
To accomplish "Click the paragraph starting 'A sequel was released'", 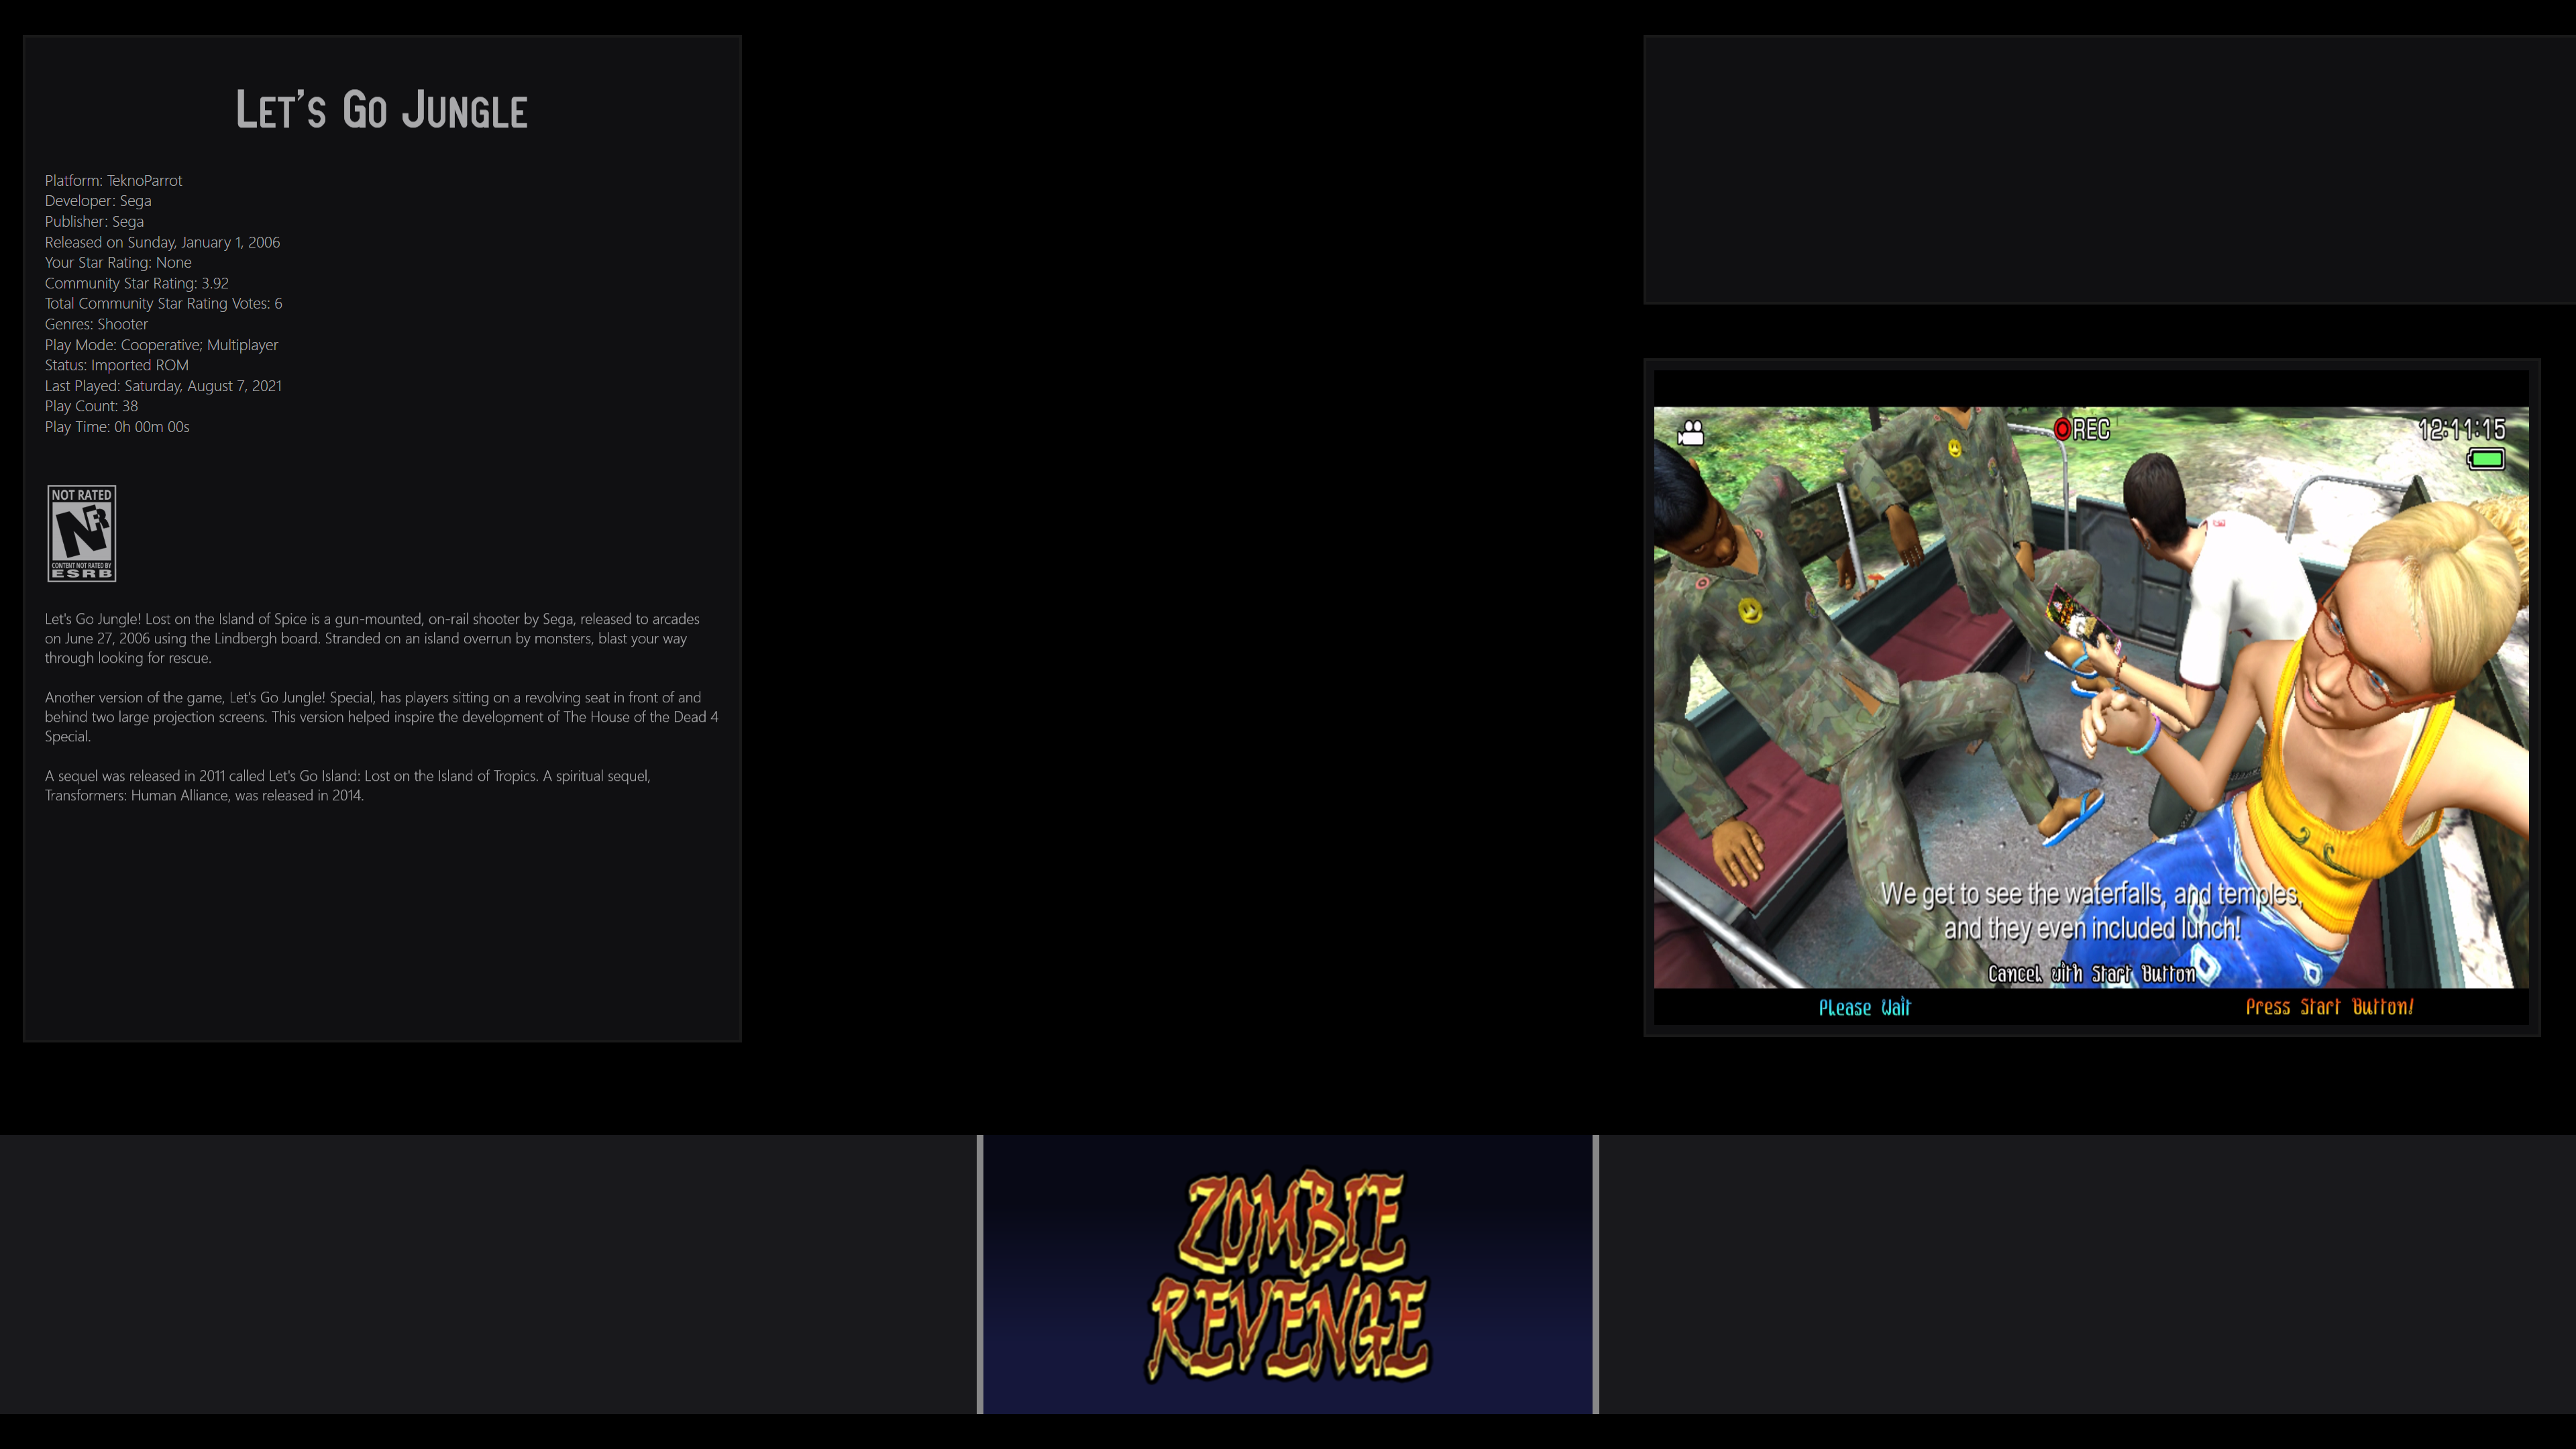I will (x=347, y=785).
